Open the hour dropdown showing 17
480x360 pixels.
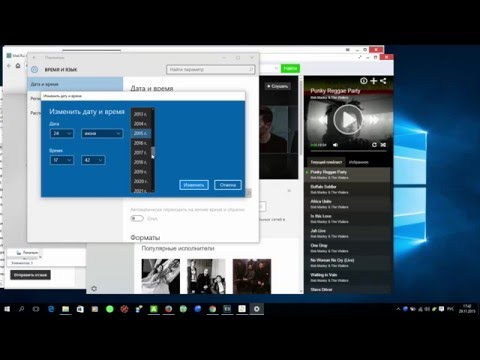click(x=62, y=160)
